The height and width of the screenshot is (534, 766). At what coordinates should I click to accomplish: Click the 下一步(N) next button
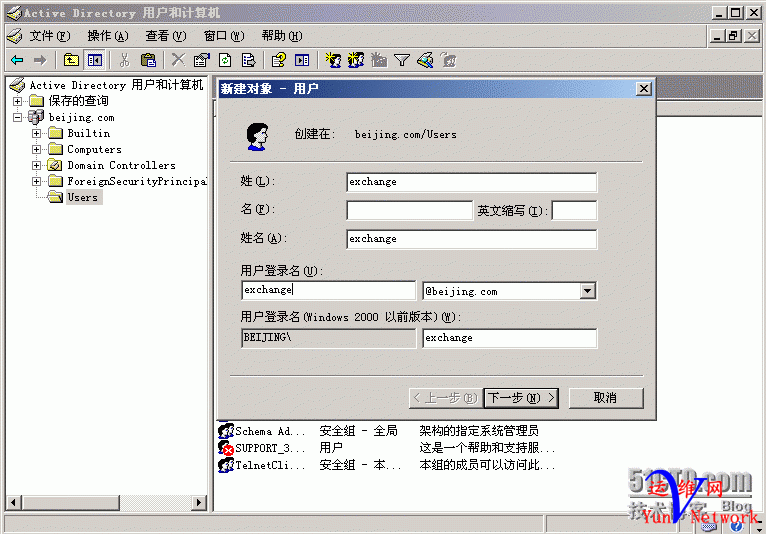[x=521, y=398]
